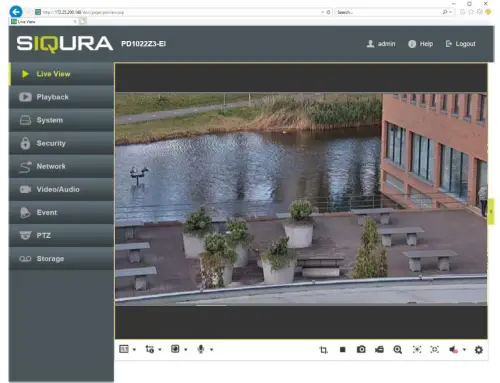
Task: Open browser tools gear icon
Action: (x=480, y=12)
